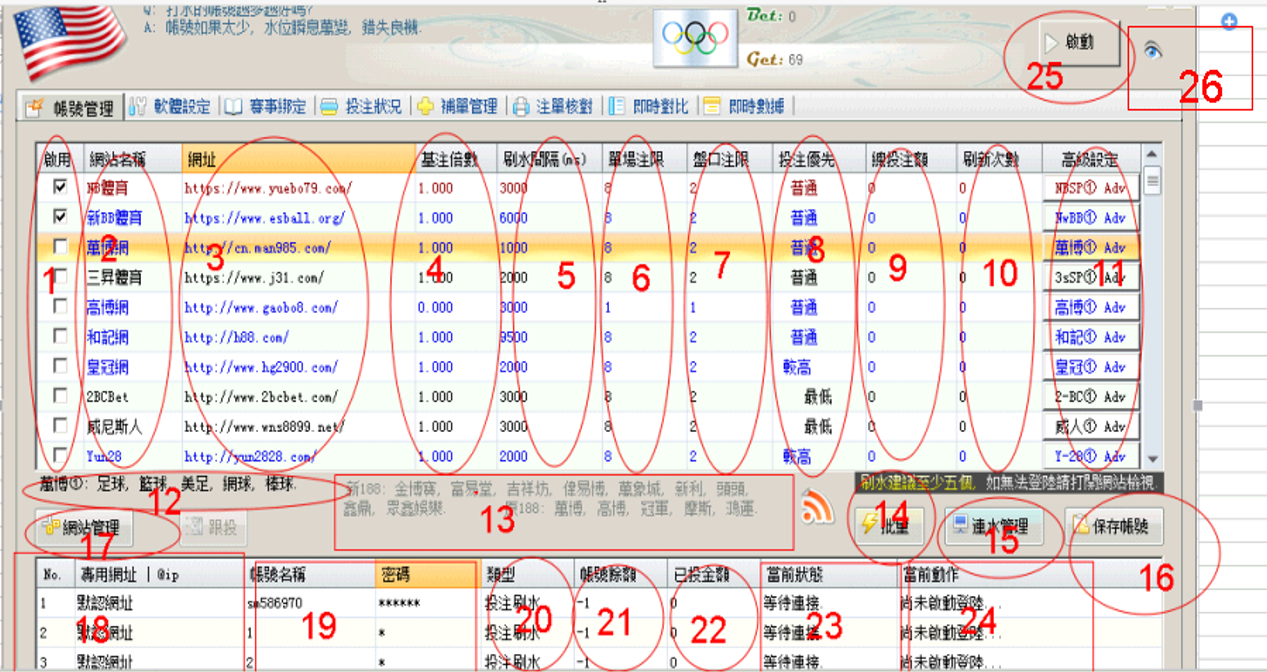
Task: Click the site list scrollbar up arrow
Action: pyautogui.click(x=1152, y=154)
